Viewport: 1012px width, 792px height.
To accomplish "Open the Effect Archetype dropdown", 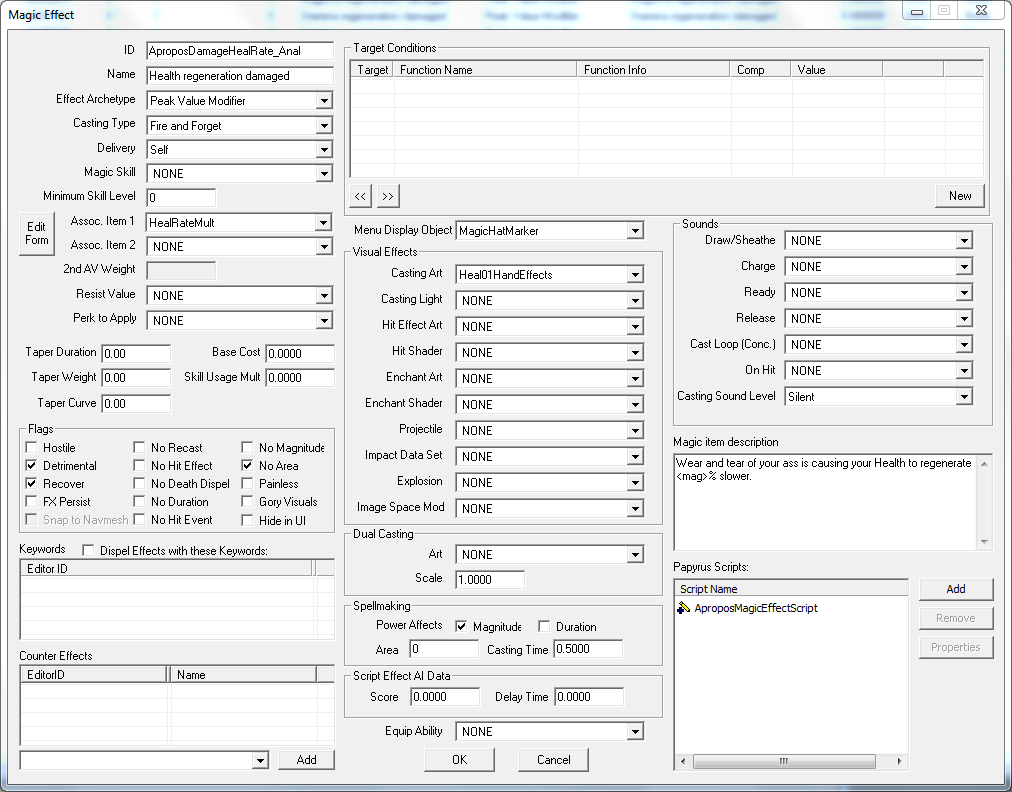I will point(324,101).
